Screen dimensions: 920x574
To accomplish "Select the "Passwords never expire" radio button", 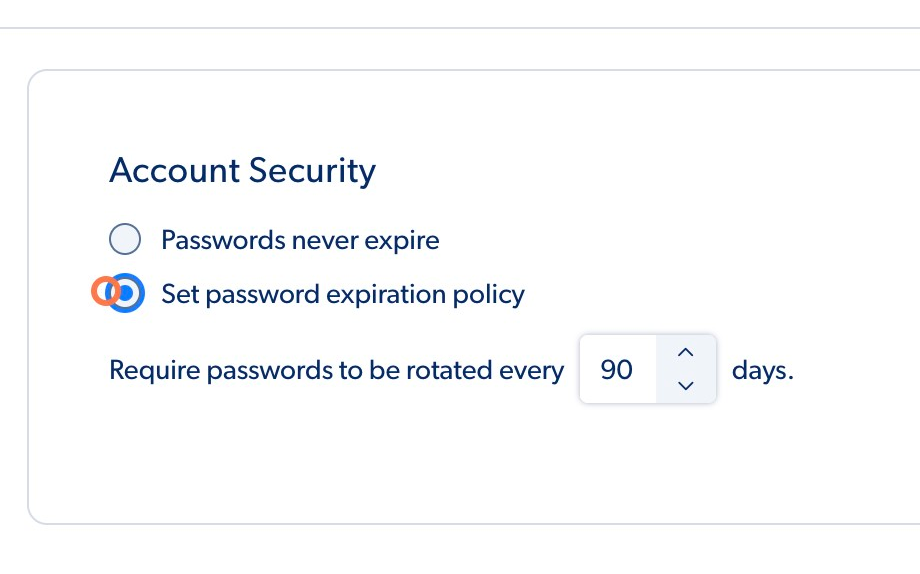I will click(x=125, y=240).
